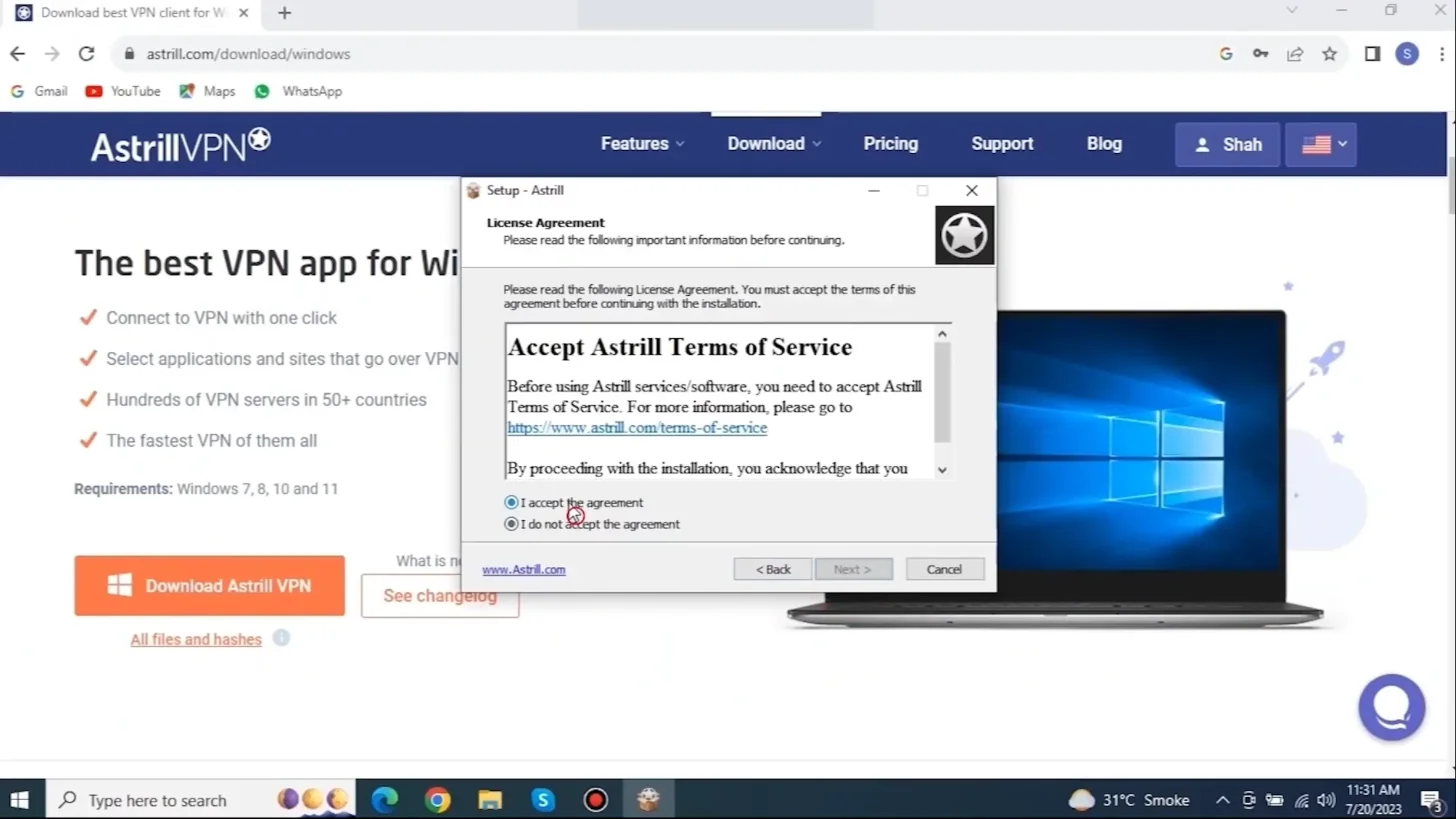Click the taskbar search box
This screenshot has height=819, width=1456.
(x=200, y=800)
